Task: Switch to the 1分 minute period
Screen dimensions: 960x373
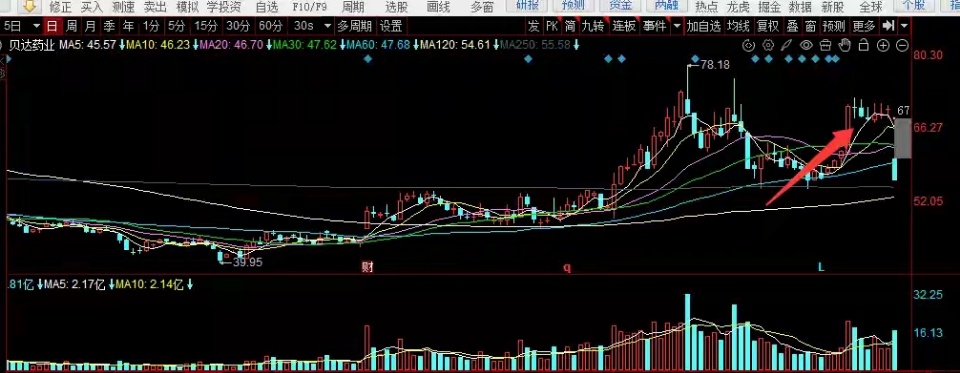Action: click(150, 26)
